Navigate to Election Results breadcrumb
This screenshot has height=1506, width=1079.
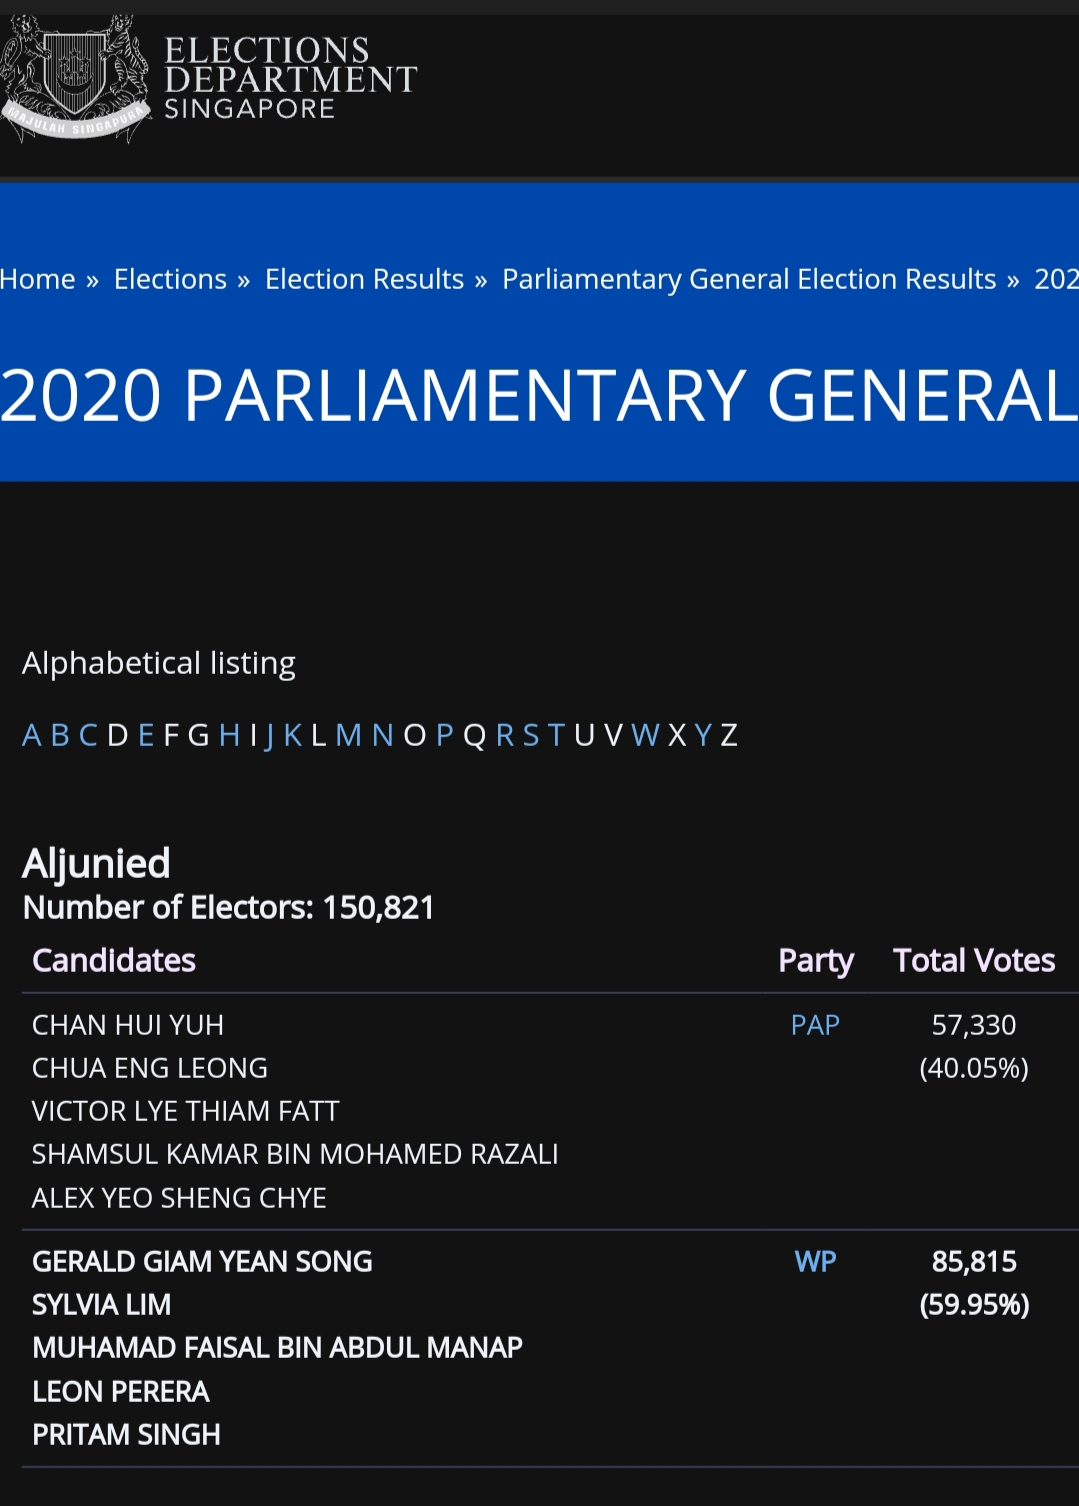coord(364,279)
